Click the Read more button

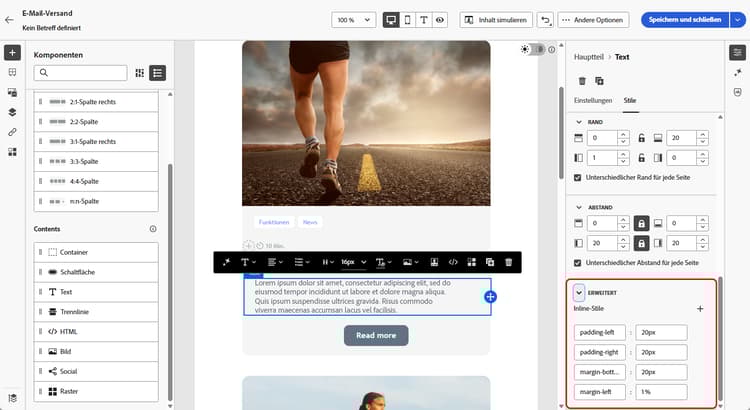click(376, 335)
